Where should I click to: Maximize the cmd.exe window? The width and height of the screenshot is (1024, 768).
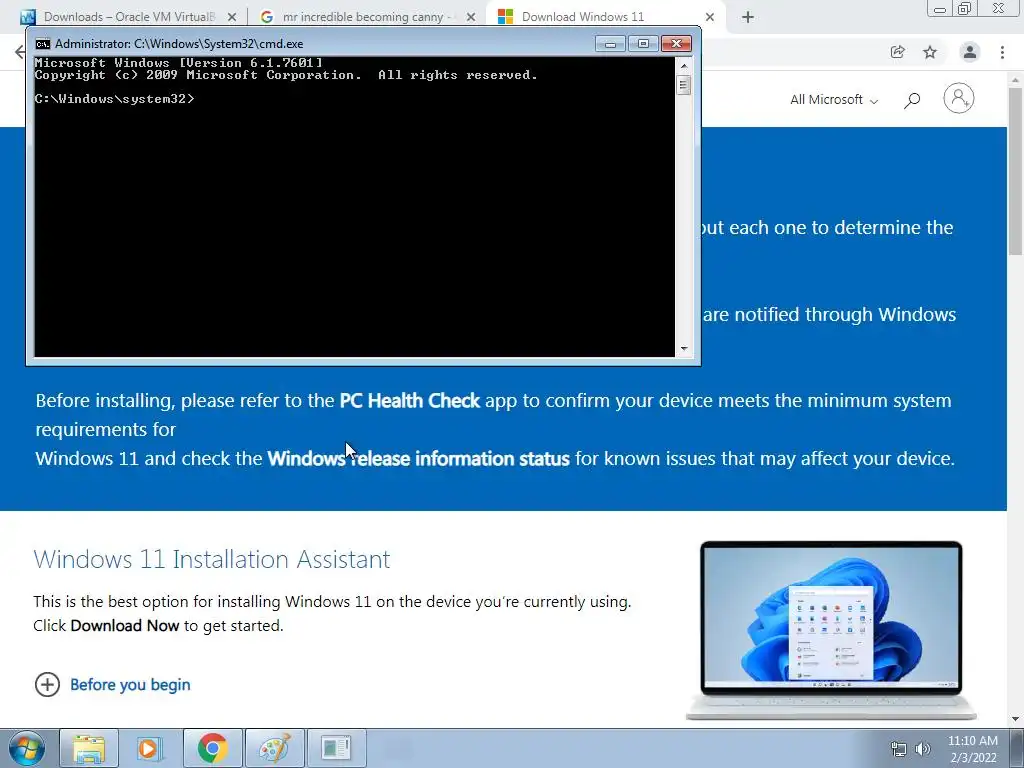point(643,44)
